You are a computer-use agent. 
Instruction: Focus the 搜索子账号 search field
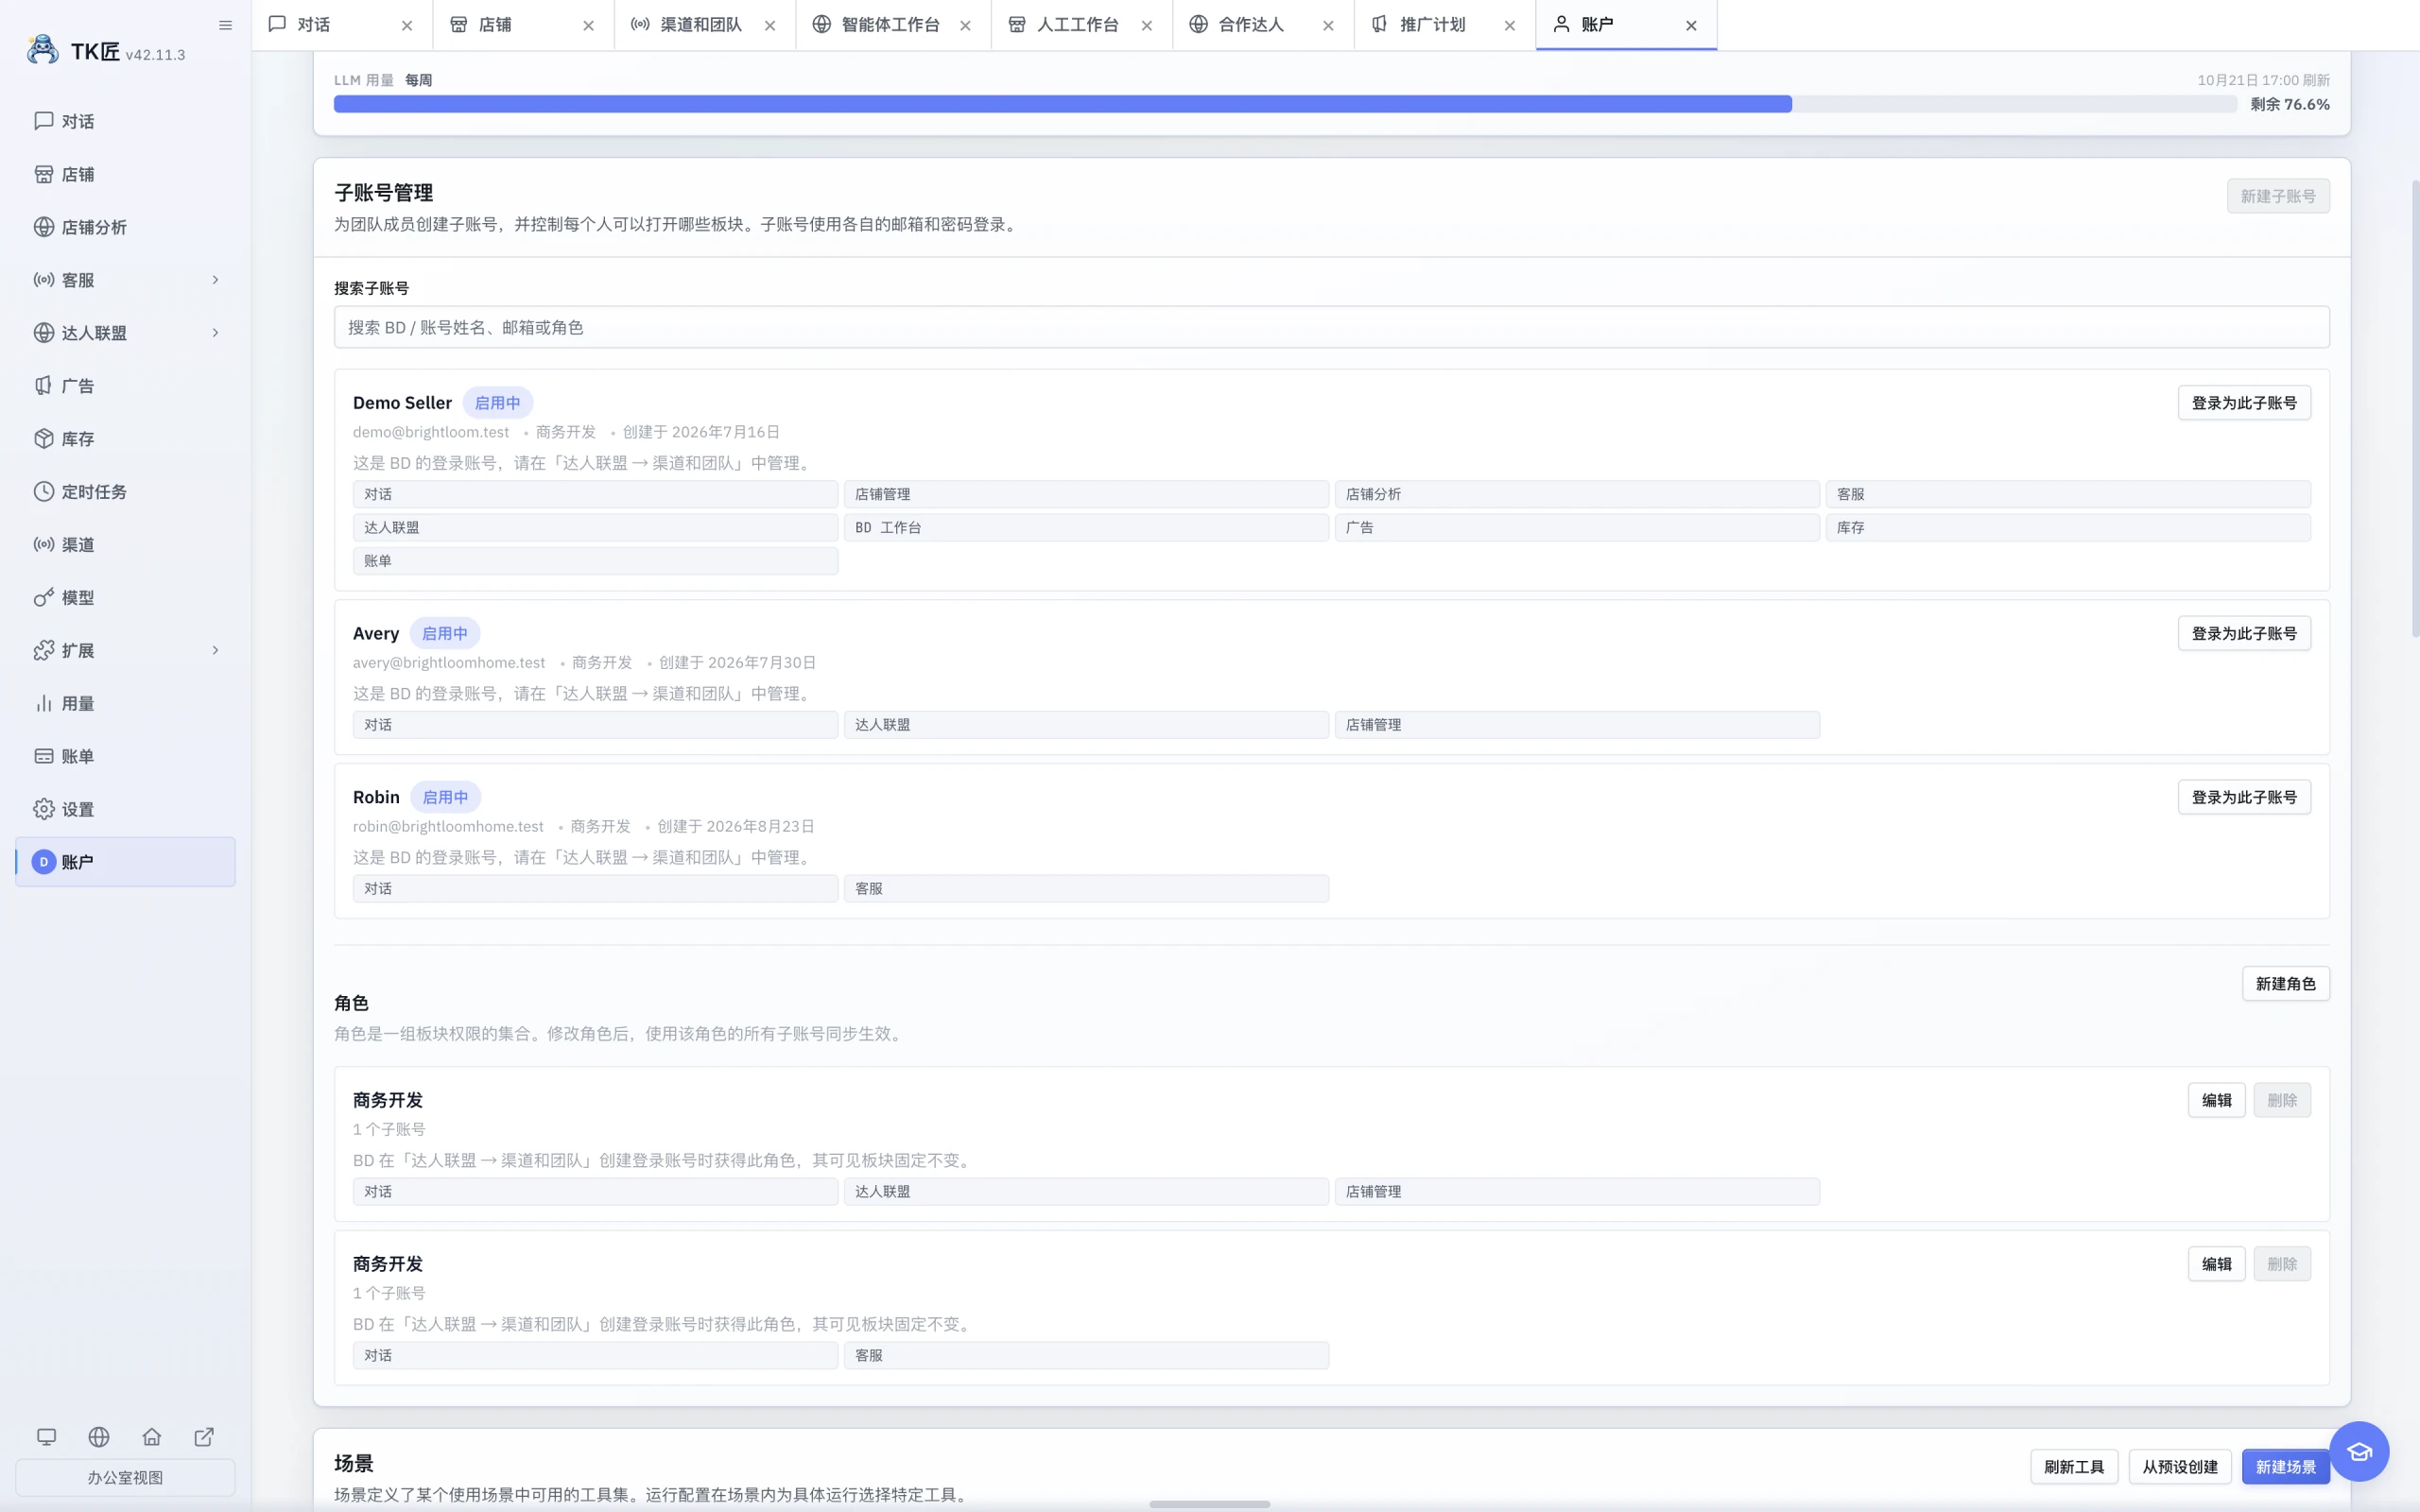[x=1331, y=327]
